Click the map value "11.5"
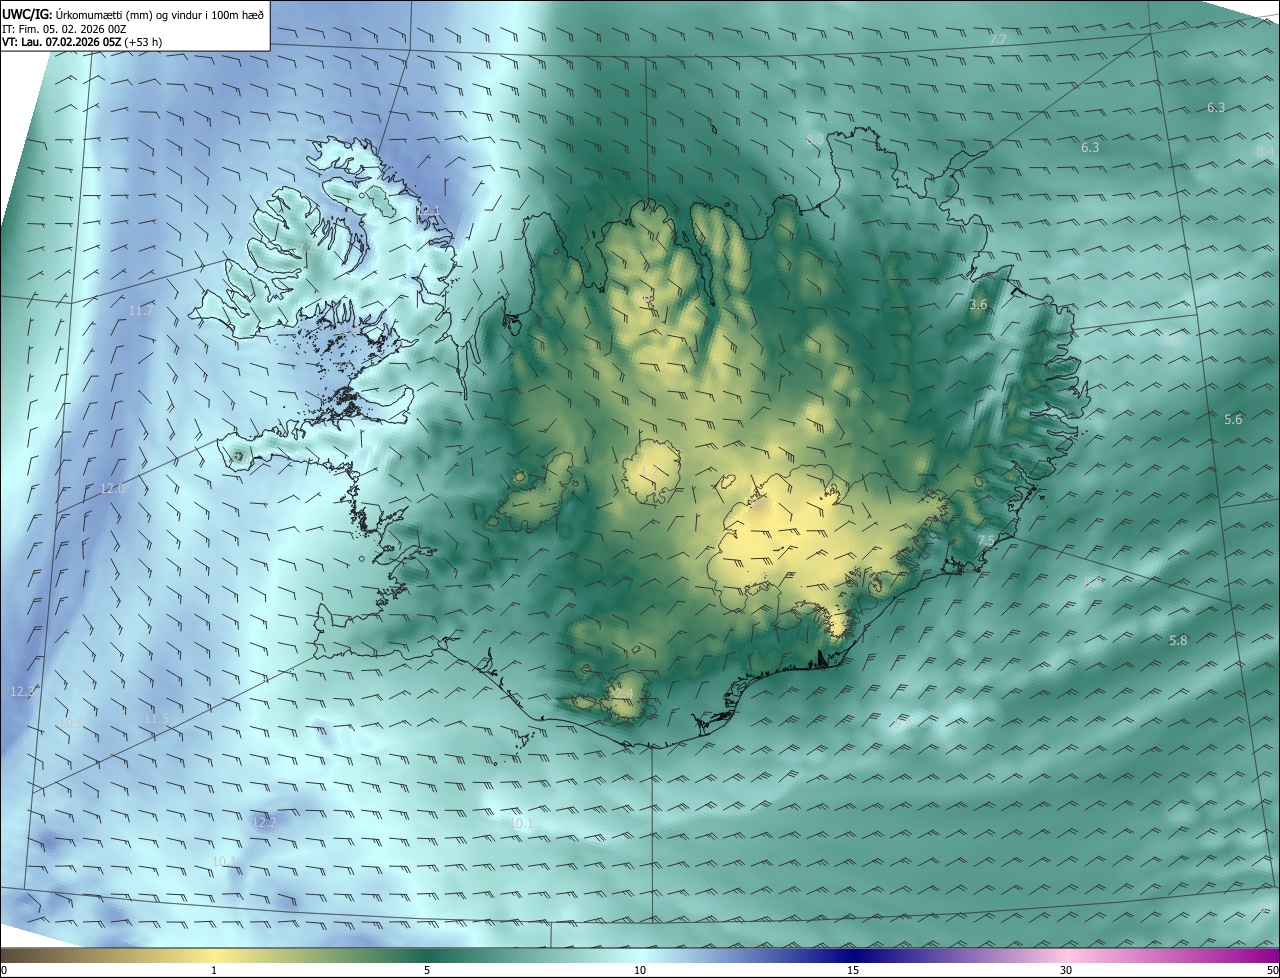This screenshot has height=978, width=1280. point(156,718)
